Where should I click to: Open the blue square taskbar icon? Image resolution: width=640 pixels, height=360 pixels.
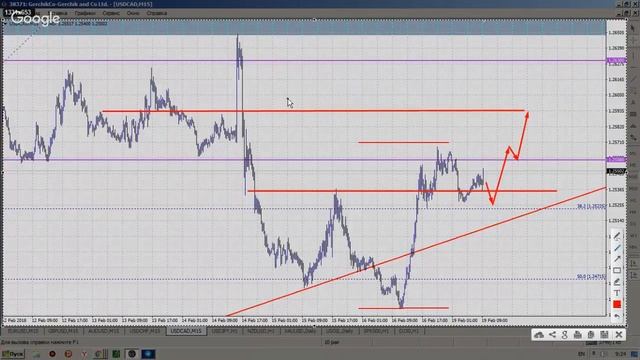pos(148,354)
